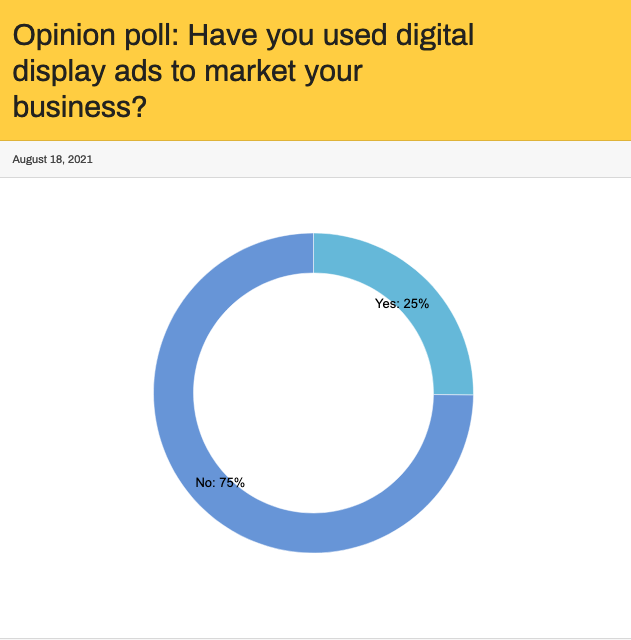Screen dimensions: 631x640
Task: Click the top divider between Yes and No segments
Action: click(x=313, y=252)
